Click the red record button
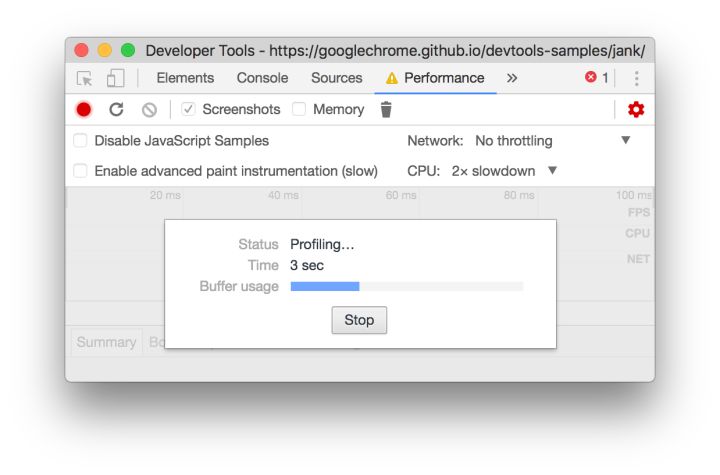Image resolution: width=720 pixels, height=475 pixels. [x=84, y=110]
